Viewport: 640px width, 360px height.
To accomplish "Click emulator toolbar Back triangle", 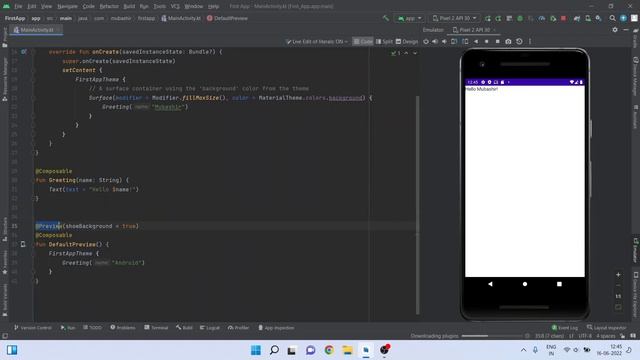I will pyautogui.click(x=476, y=42).
